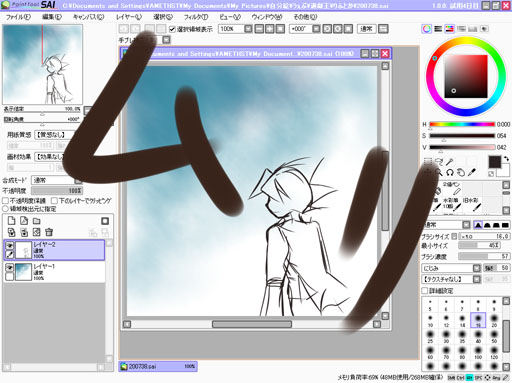The image size is (512, 383).
Task: Open the ファイル(F) menu
Action: pos(18,17)
